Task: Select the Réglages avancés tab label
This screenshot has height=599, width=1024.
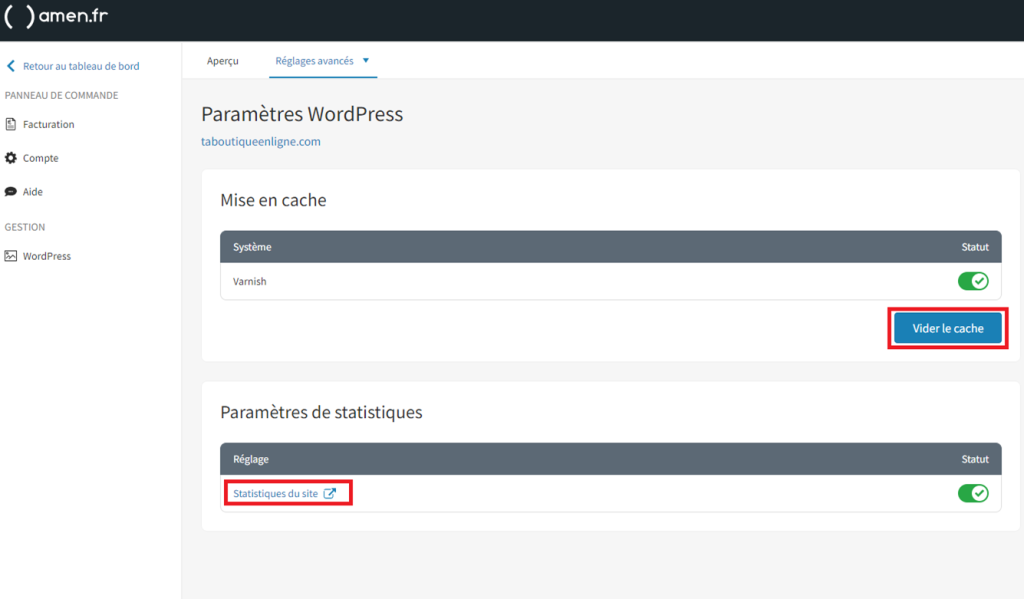Action: pyautogui.click(x=314, y=61)
